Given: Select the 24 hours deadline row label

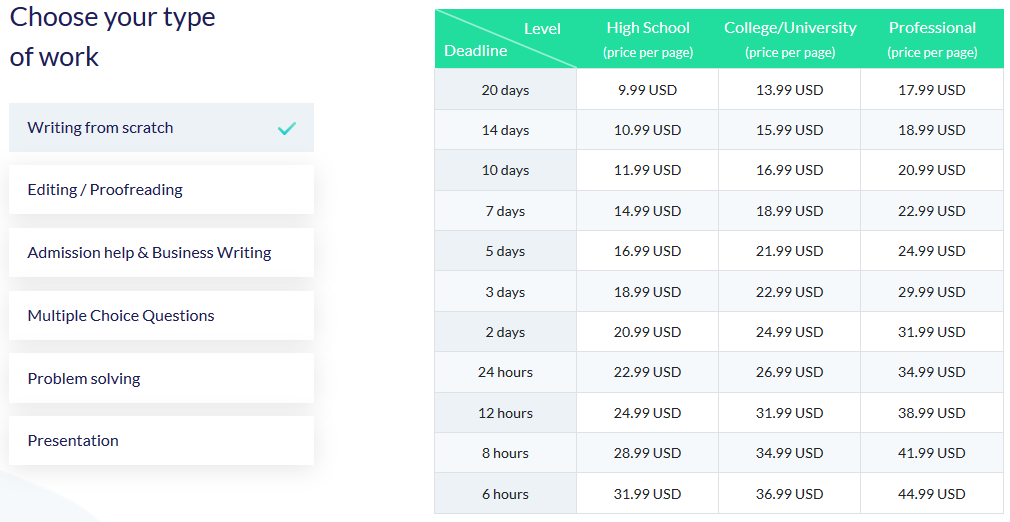Looking at the screenshot, I should 506,372.
